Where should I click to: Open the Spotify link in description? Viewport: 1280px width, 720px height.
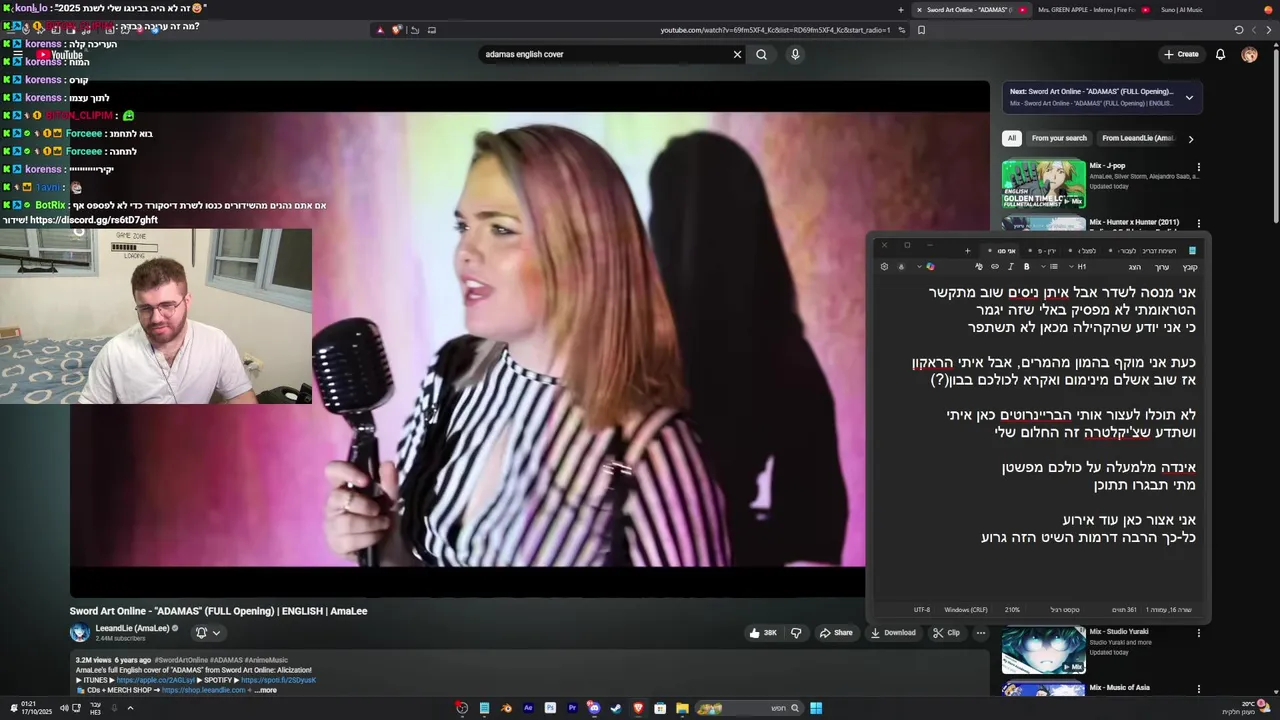pos(278,680)
